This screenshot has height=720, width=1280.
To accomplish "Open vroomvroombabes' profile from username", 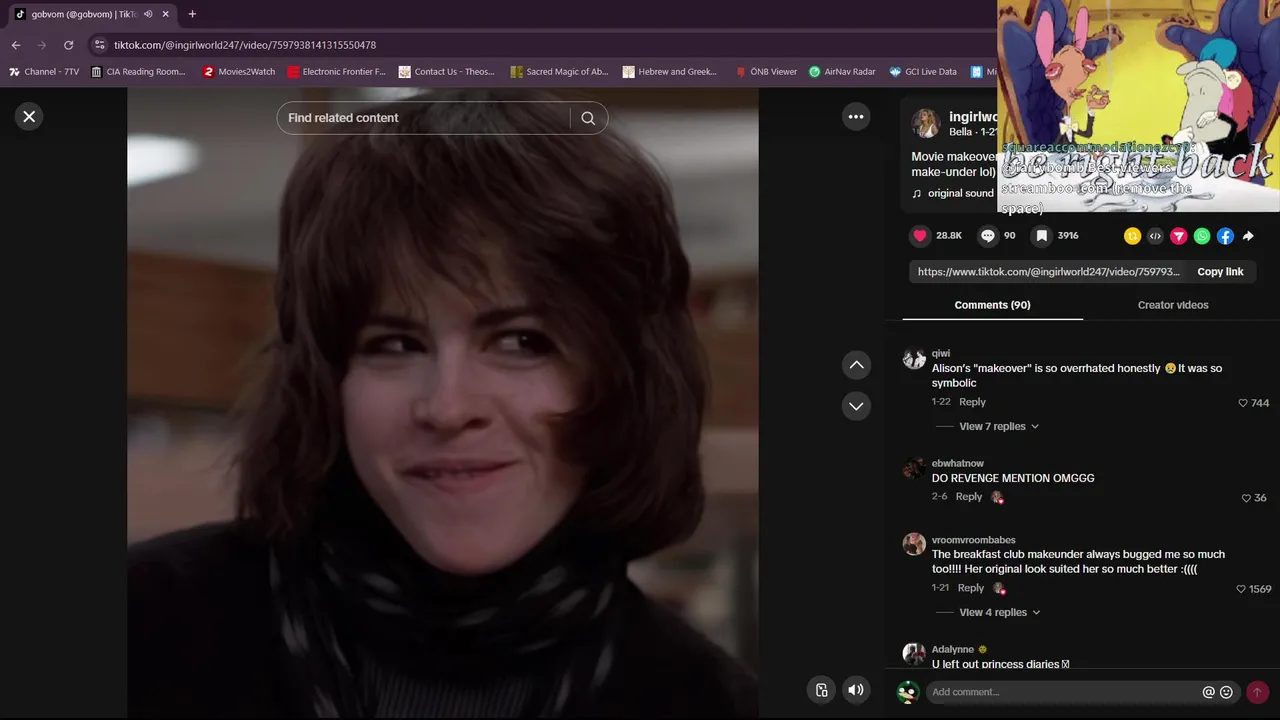I will pyautogui.click(x=974, y=540).
